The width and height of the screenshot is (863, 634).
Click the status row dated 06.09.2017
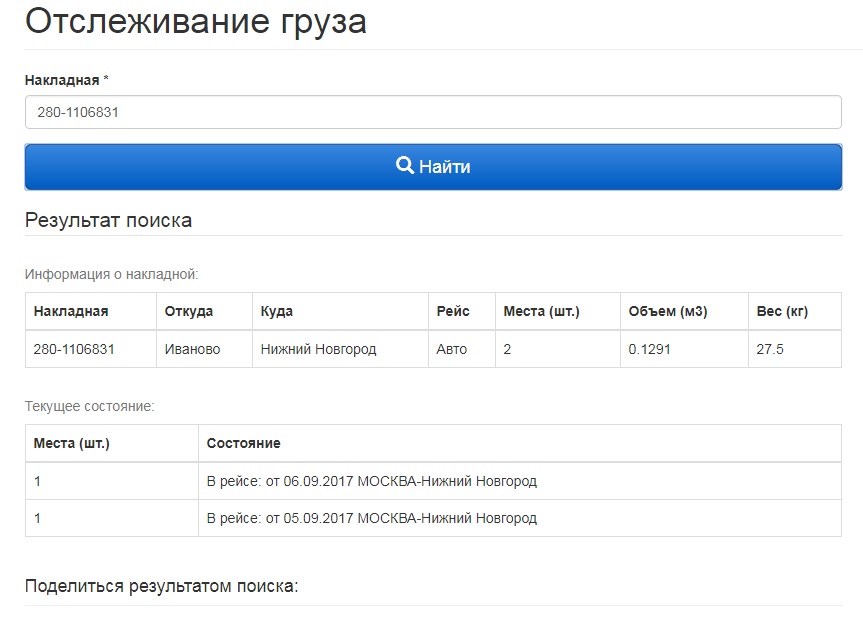(433, 481)
